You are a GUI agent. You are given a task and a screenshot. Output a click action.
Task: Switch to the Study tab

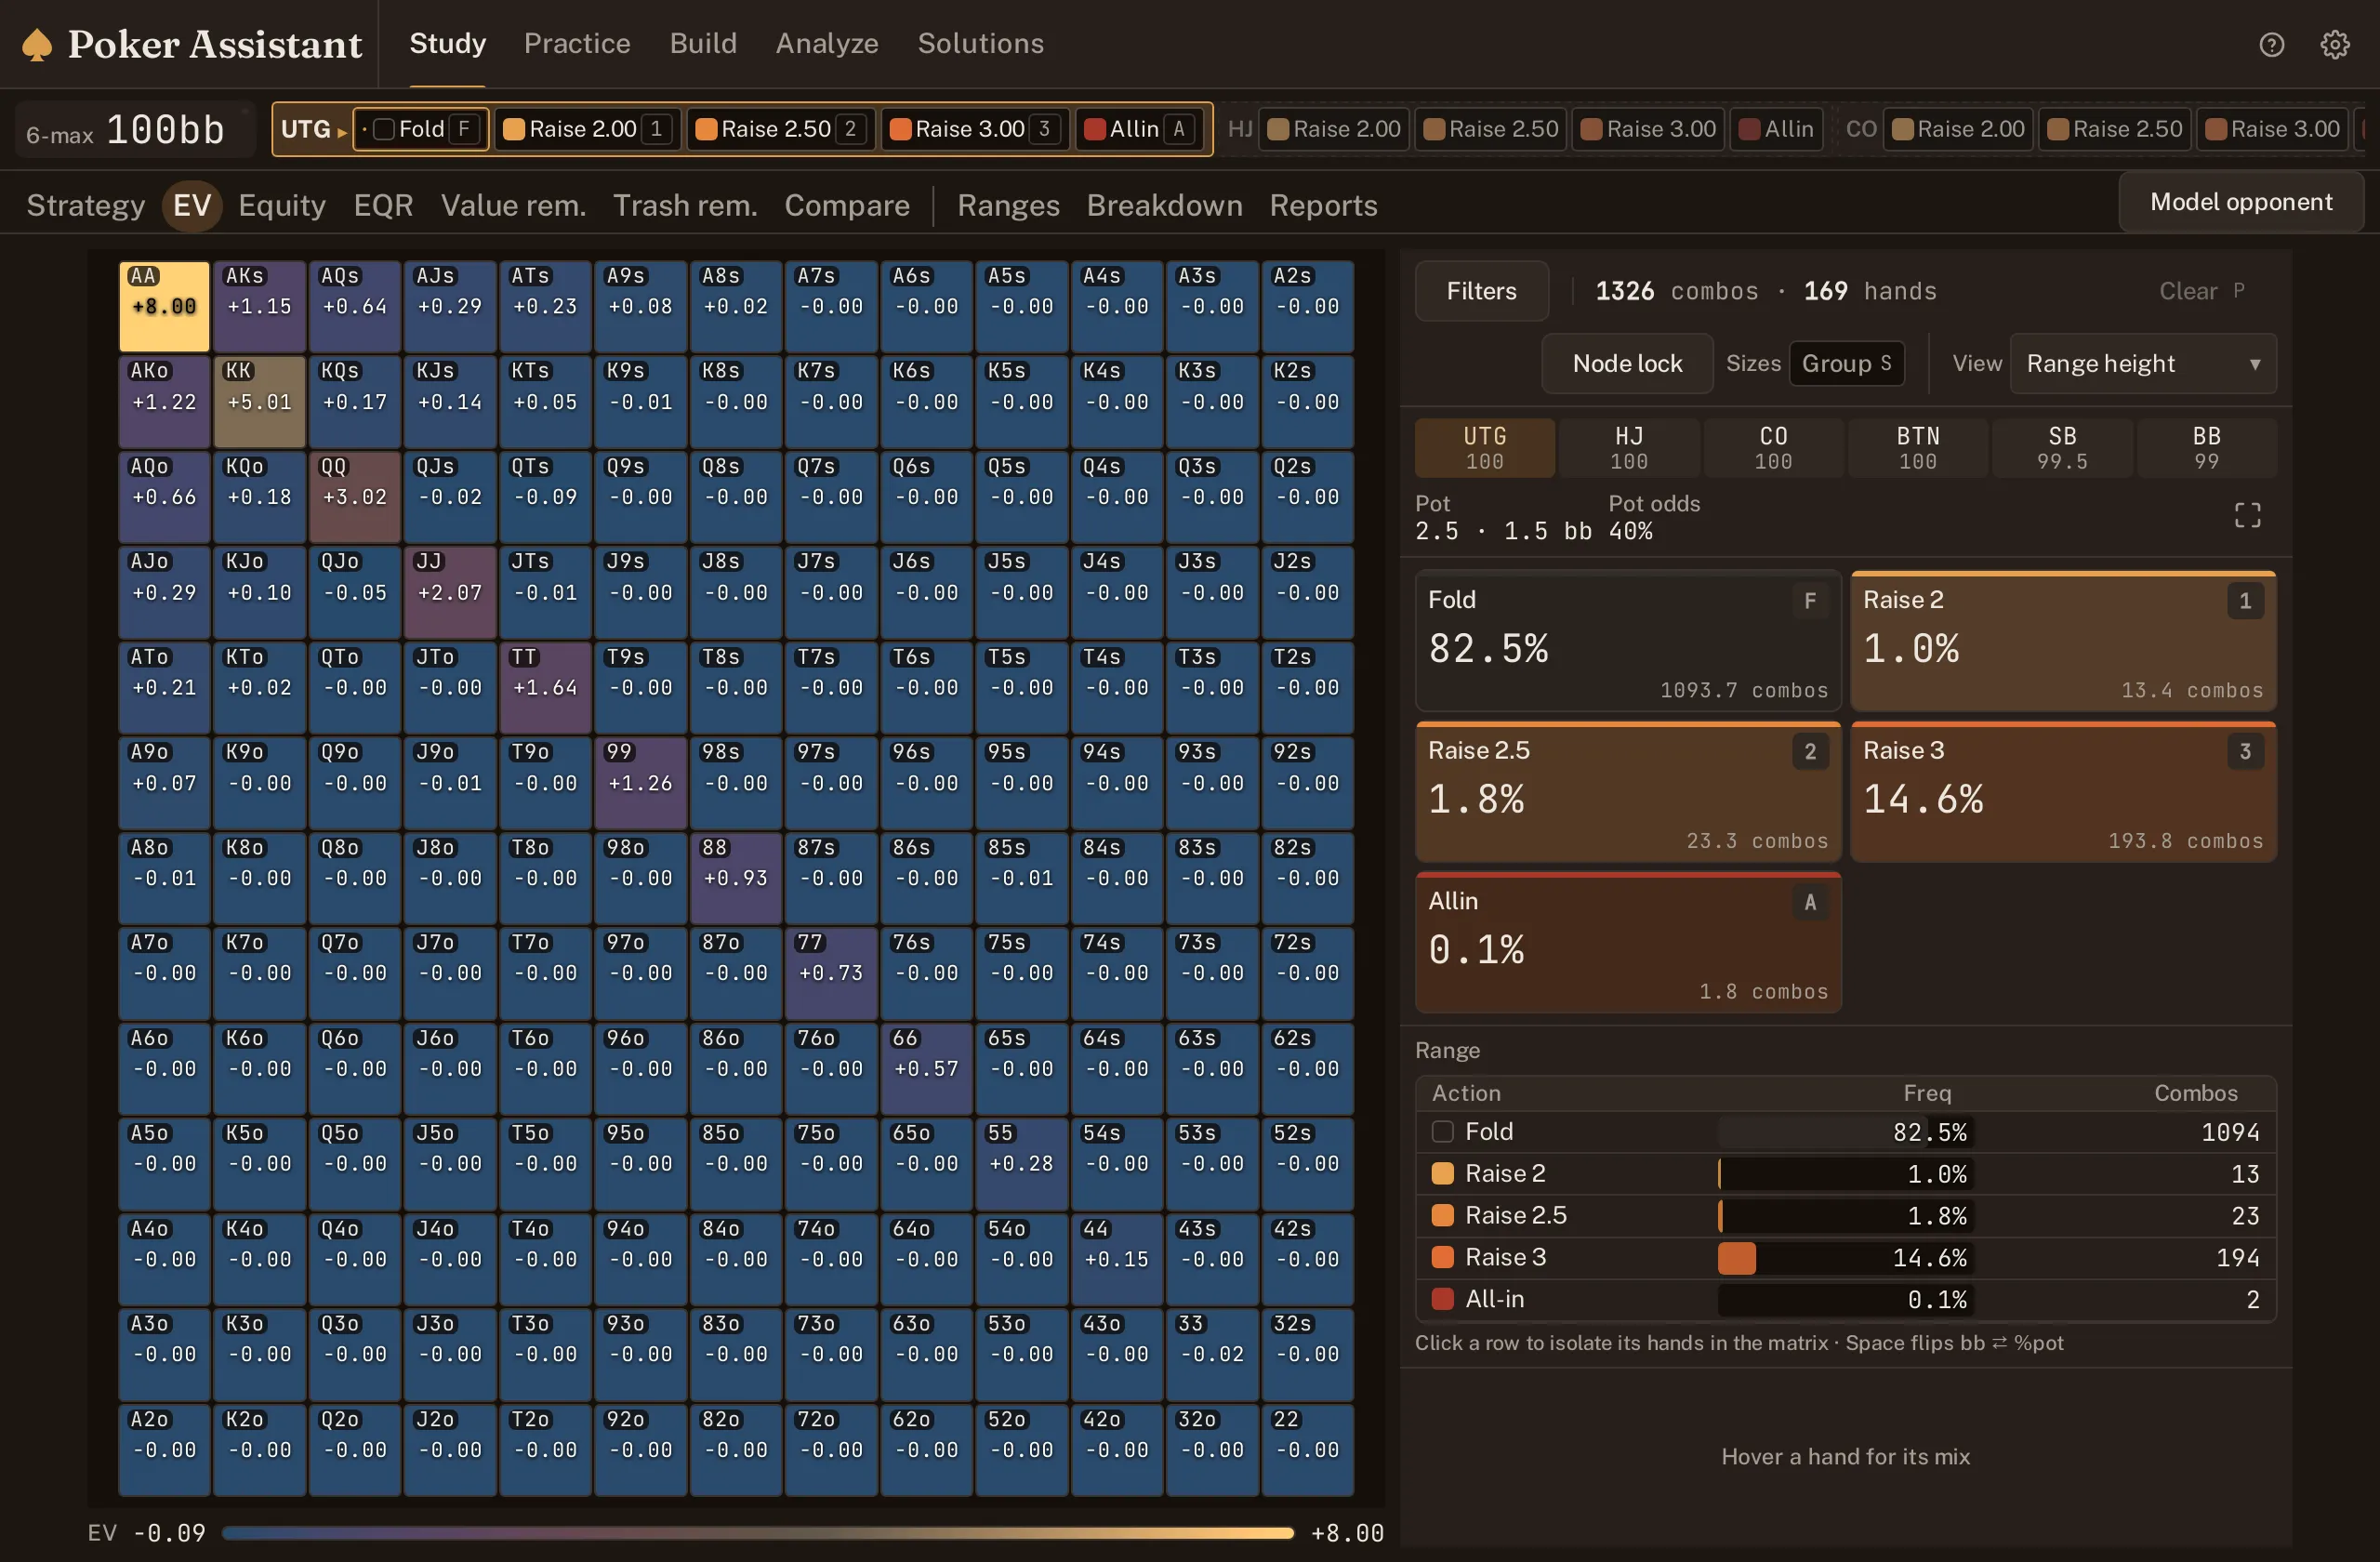(x=447, y=43)
